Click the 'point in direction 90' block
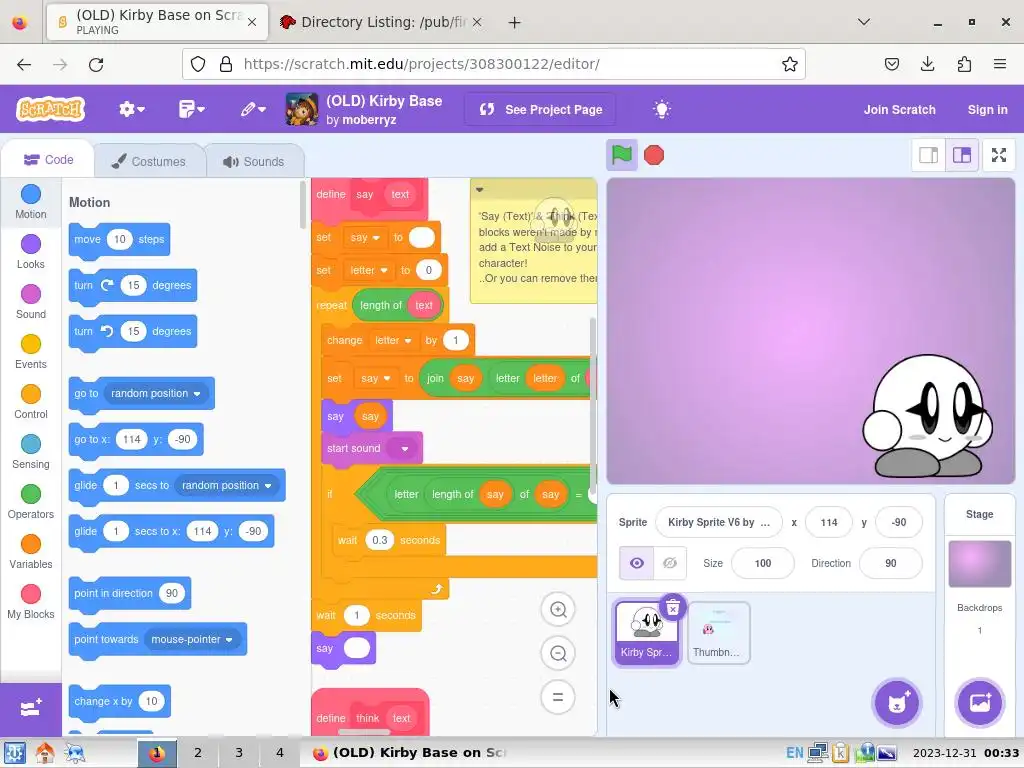 130,594
